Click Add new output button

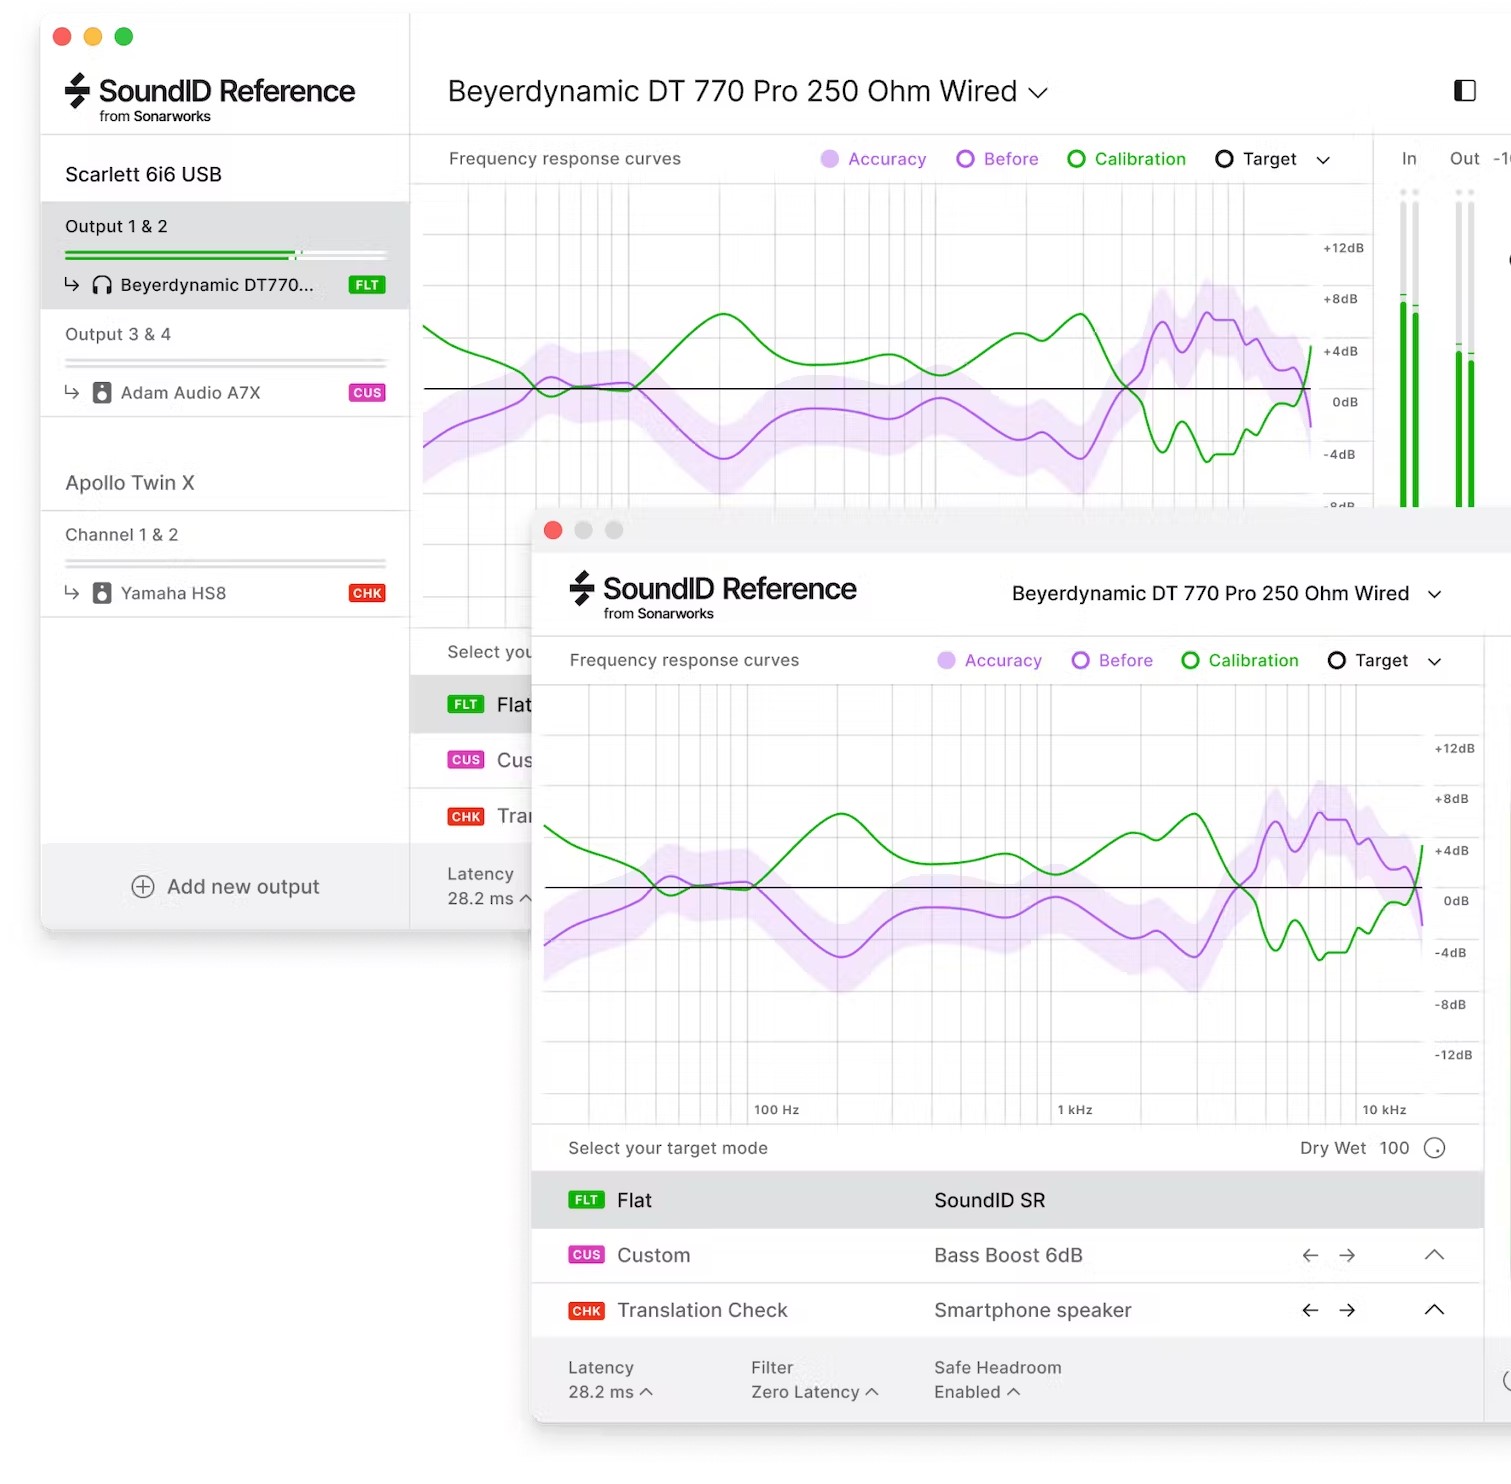coord(225,887)
